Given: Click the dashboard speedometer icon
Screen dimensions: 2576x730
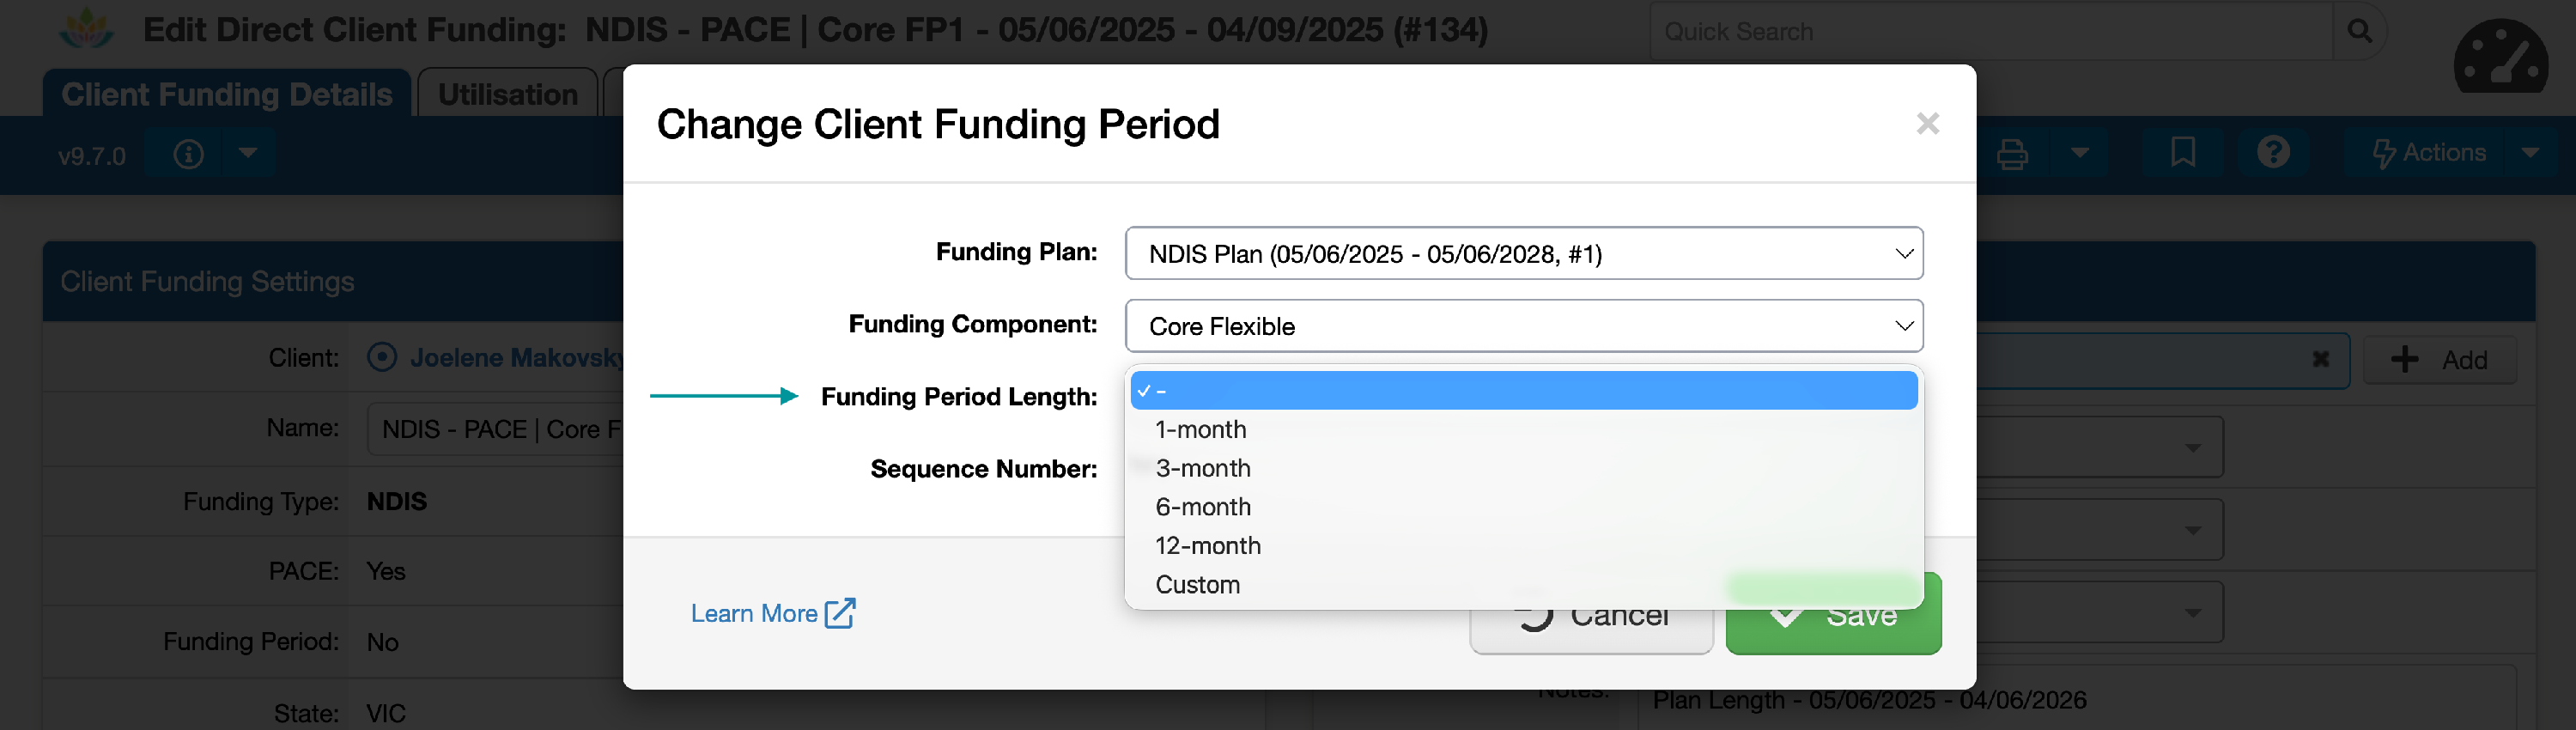Looking at the screenshot, I should [2499, 58].
